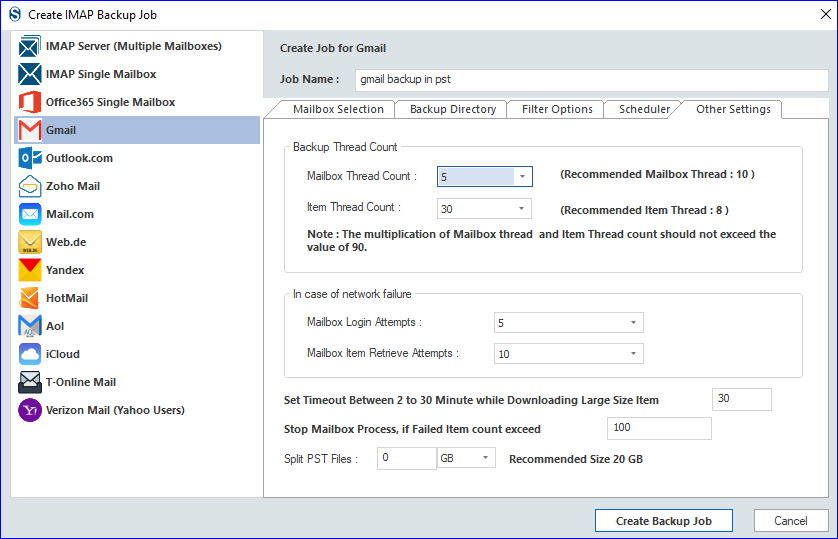Expand Mailbox Login Attempts dropdown arrow

[x=633, y=323]
